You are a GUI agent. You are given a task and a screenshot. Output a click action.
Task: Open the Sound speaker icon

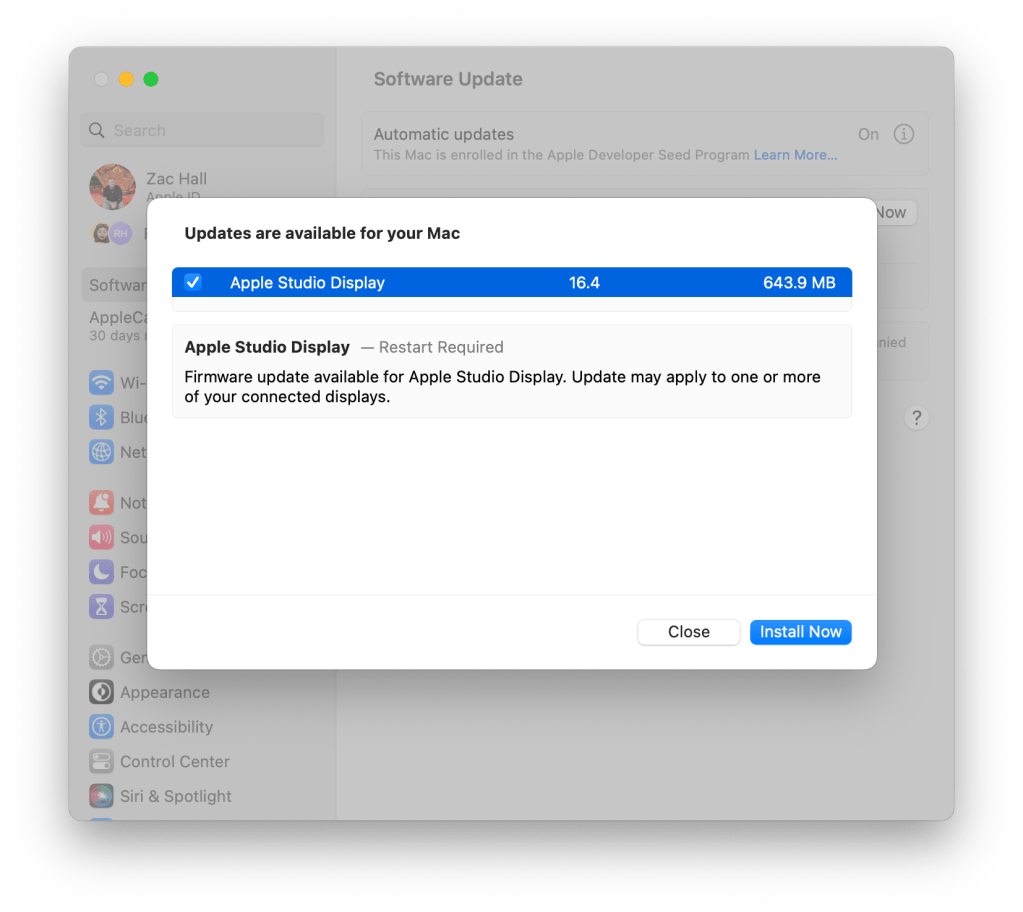tap(101, 538)
